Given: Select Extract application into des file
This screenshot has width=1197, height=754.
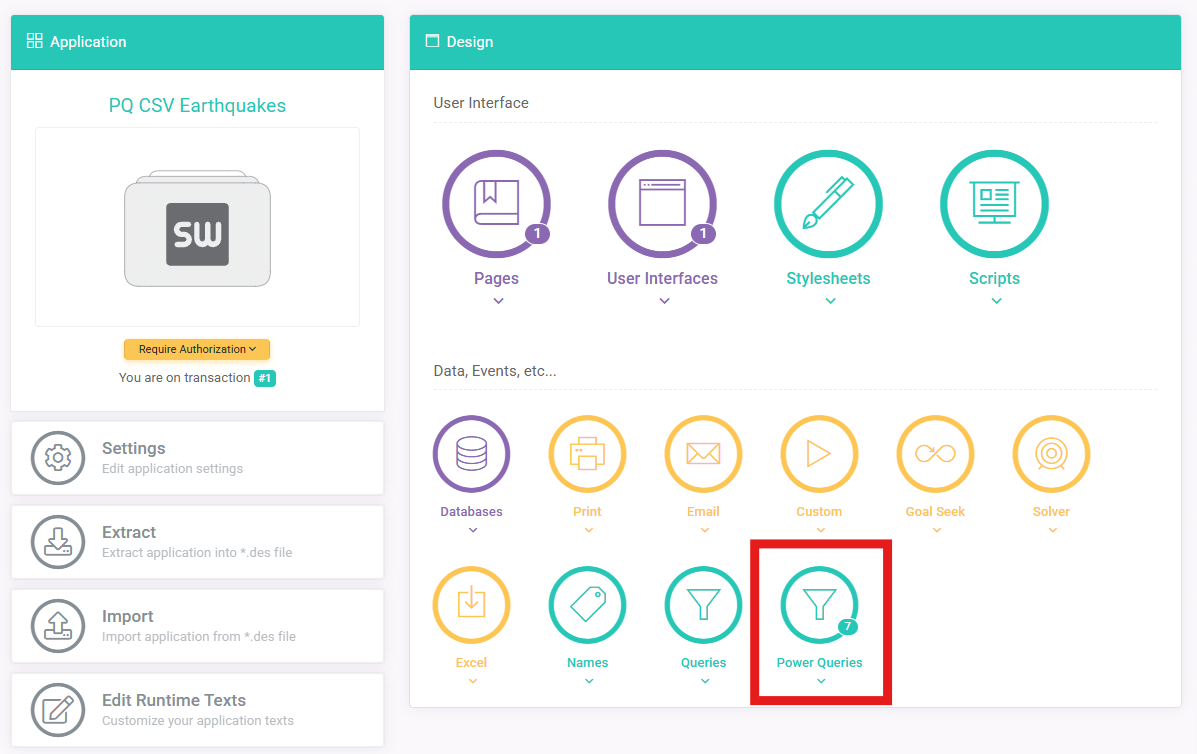Looking at the screenshot, I should (197, 542).
